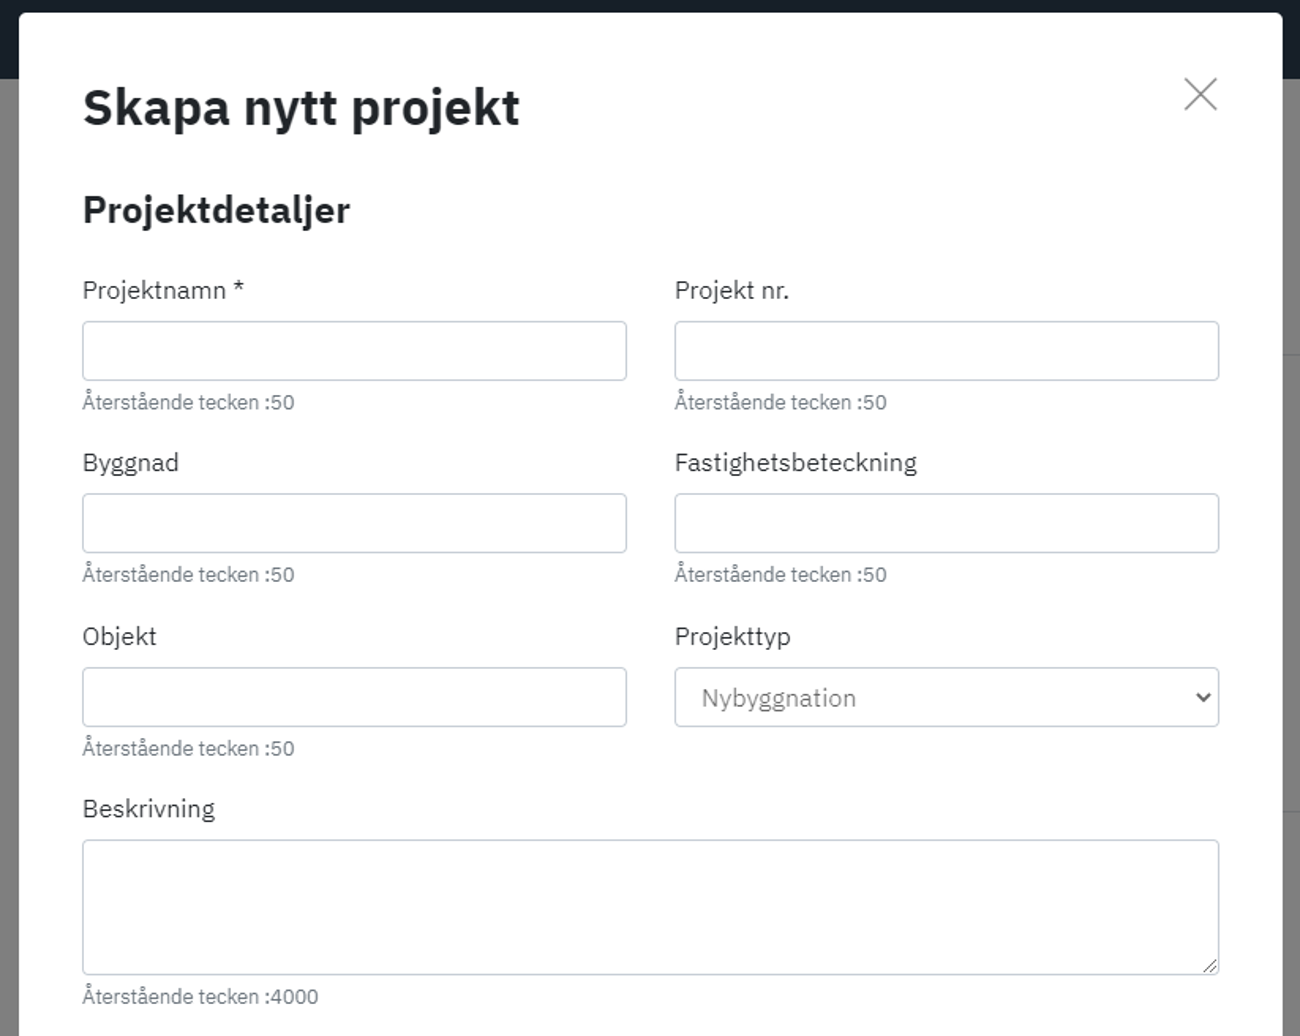Click the Beskrivning textarea resize handle

point(1210,966)
